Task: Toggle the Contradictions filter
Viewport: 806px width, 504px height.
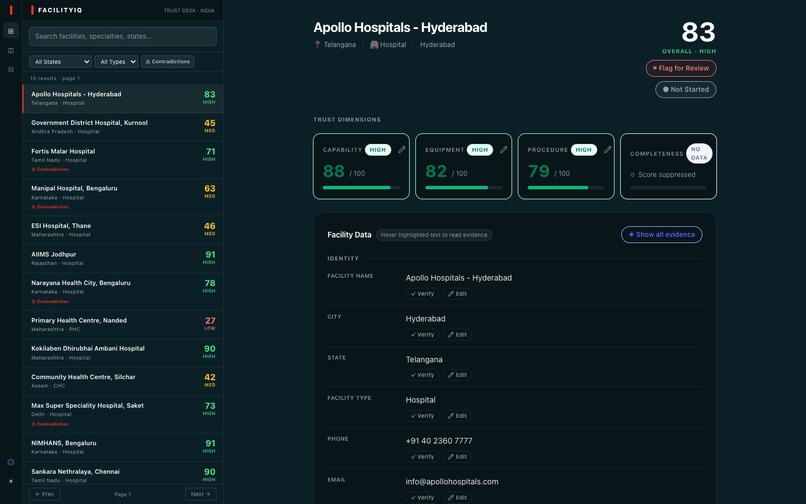Action: [x=168, y=62]
